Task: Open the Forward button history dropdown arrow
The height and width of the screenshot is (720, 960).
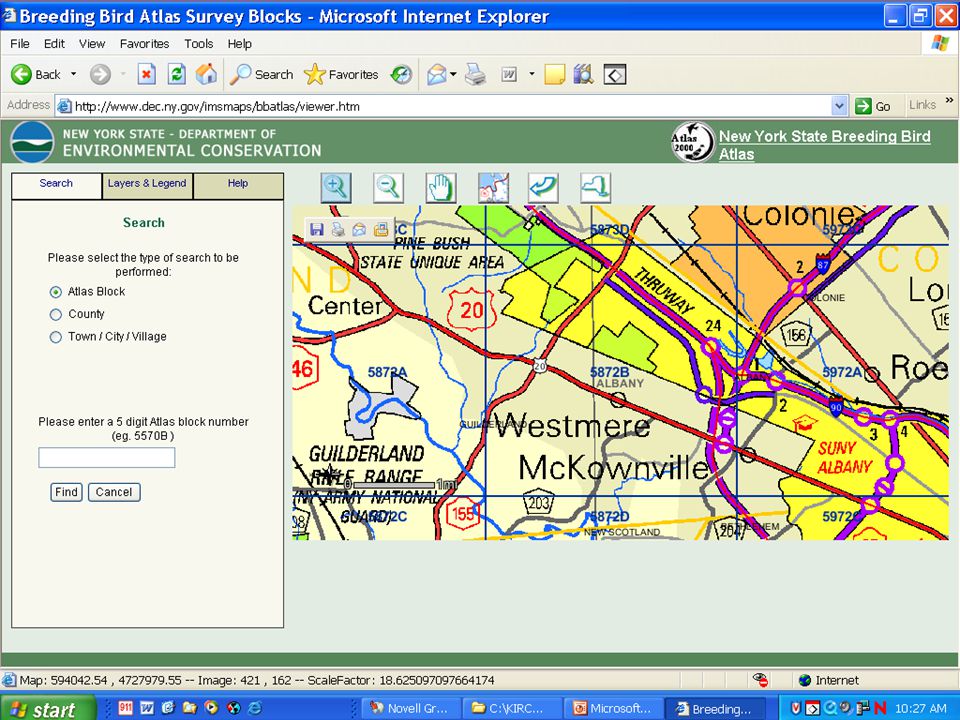Action: point(123,75)
